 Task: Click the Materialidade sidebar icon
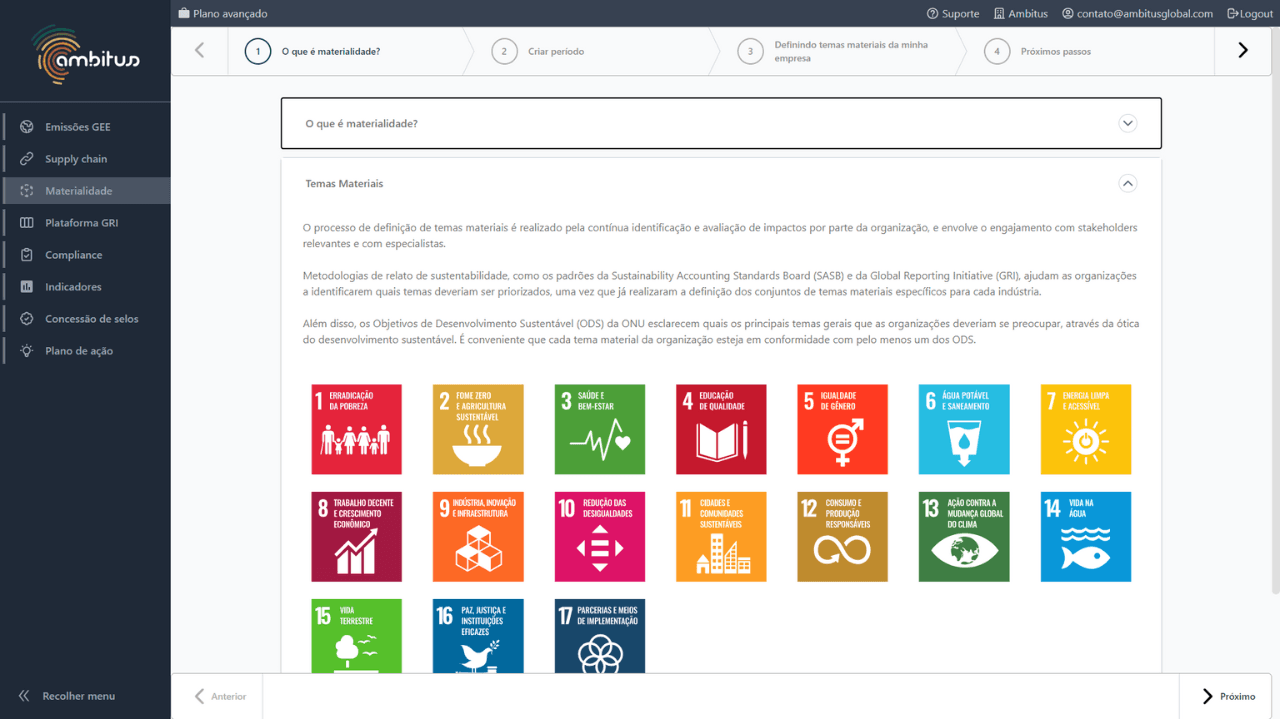coord(27,191)
